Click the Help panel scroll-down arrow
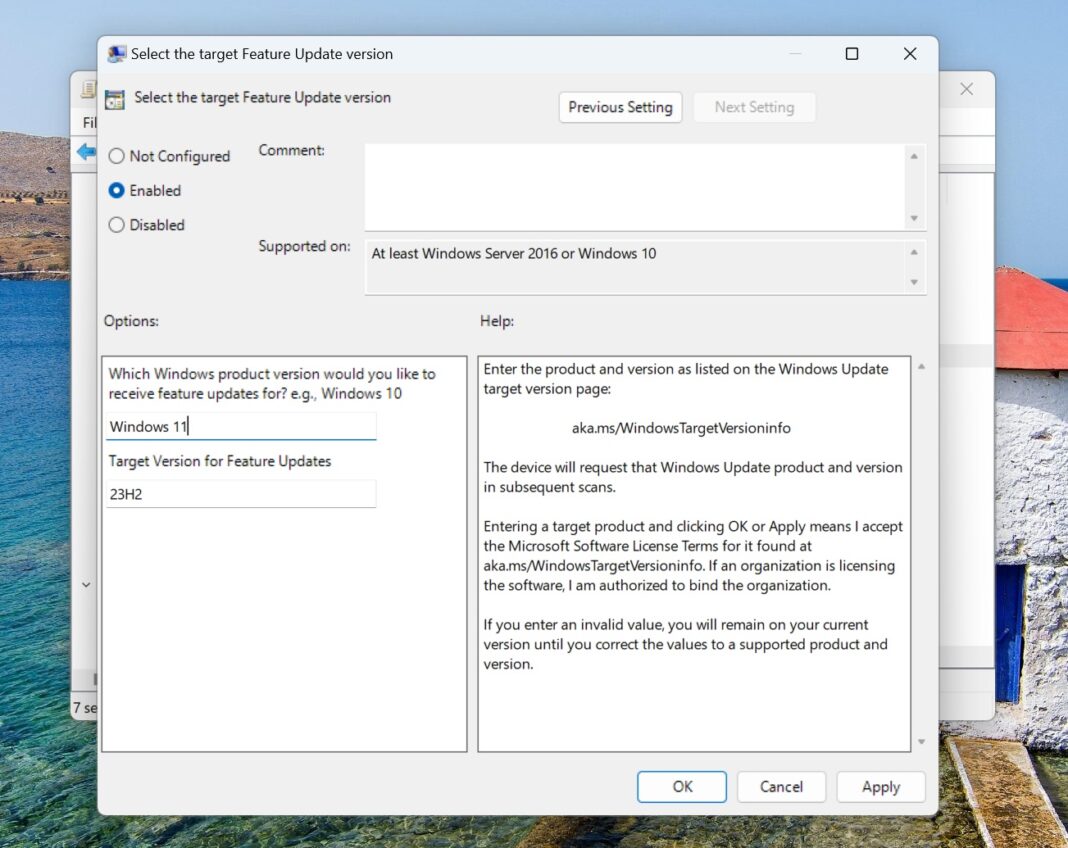This screenshot has height=848, width=1068. [920, 742]
